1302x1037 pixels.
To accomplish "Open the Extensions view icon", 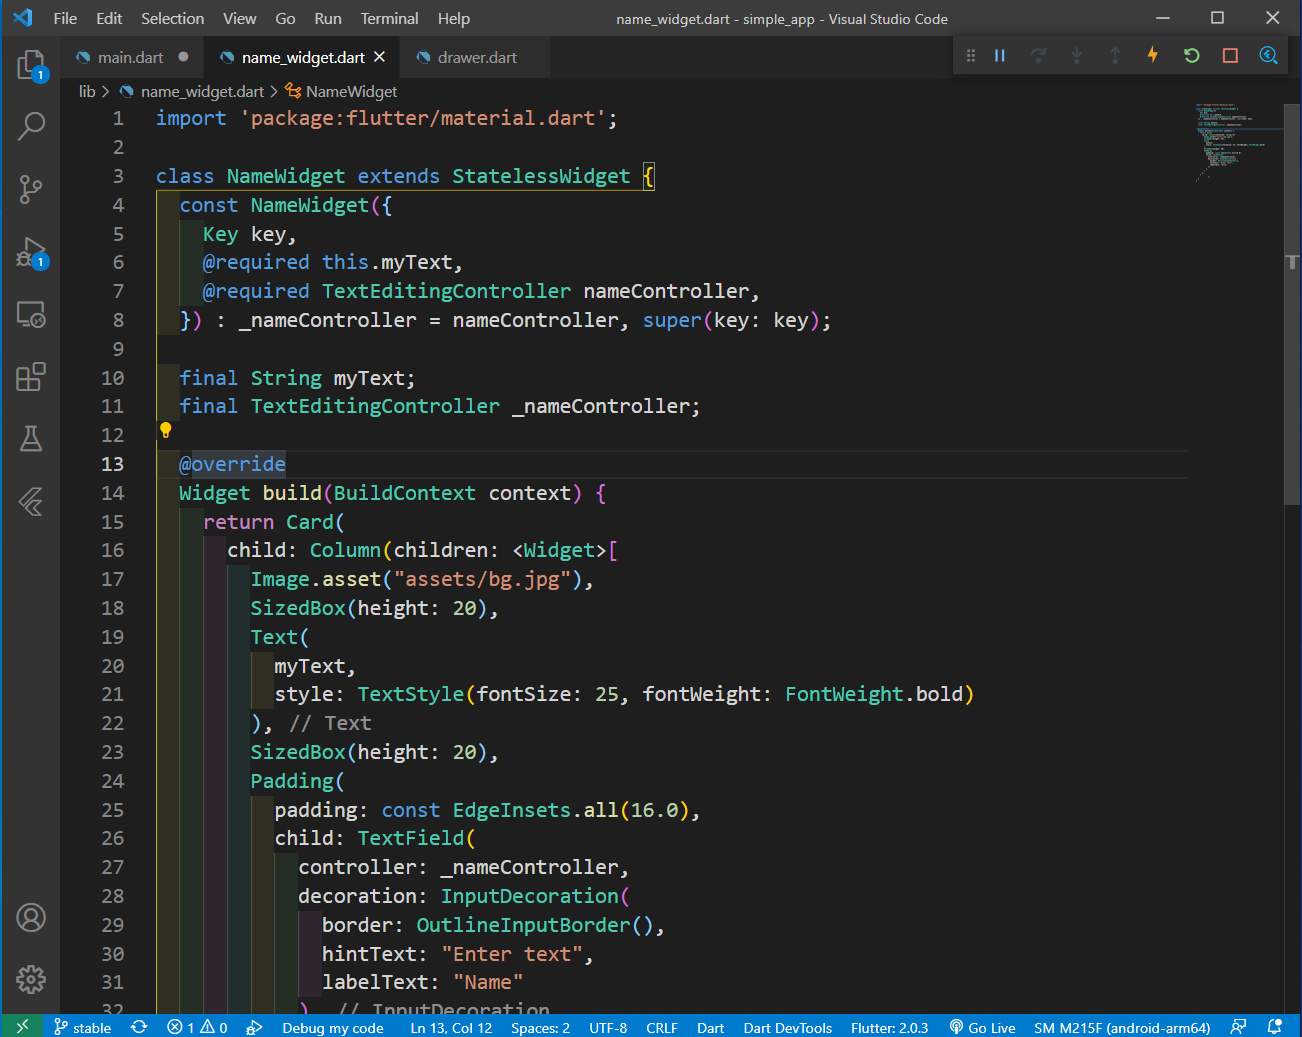I will coord(31,377).
